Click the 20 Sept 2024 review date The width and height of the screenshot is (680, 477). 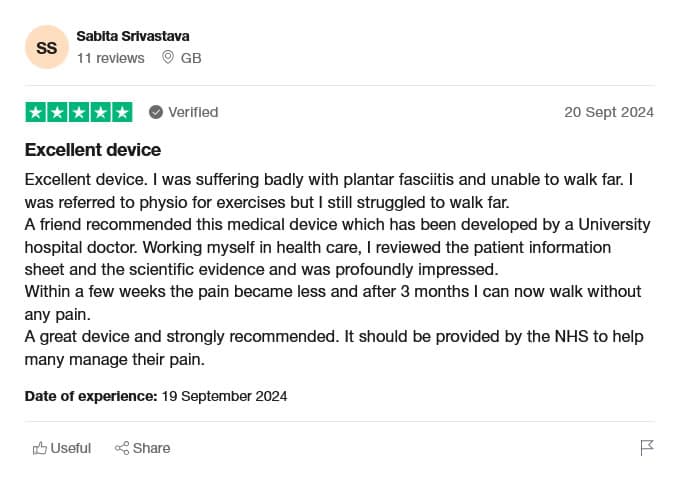coord(608,112)
